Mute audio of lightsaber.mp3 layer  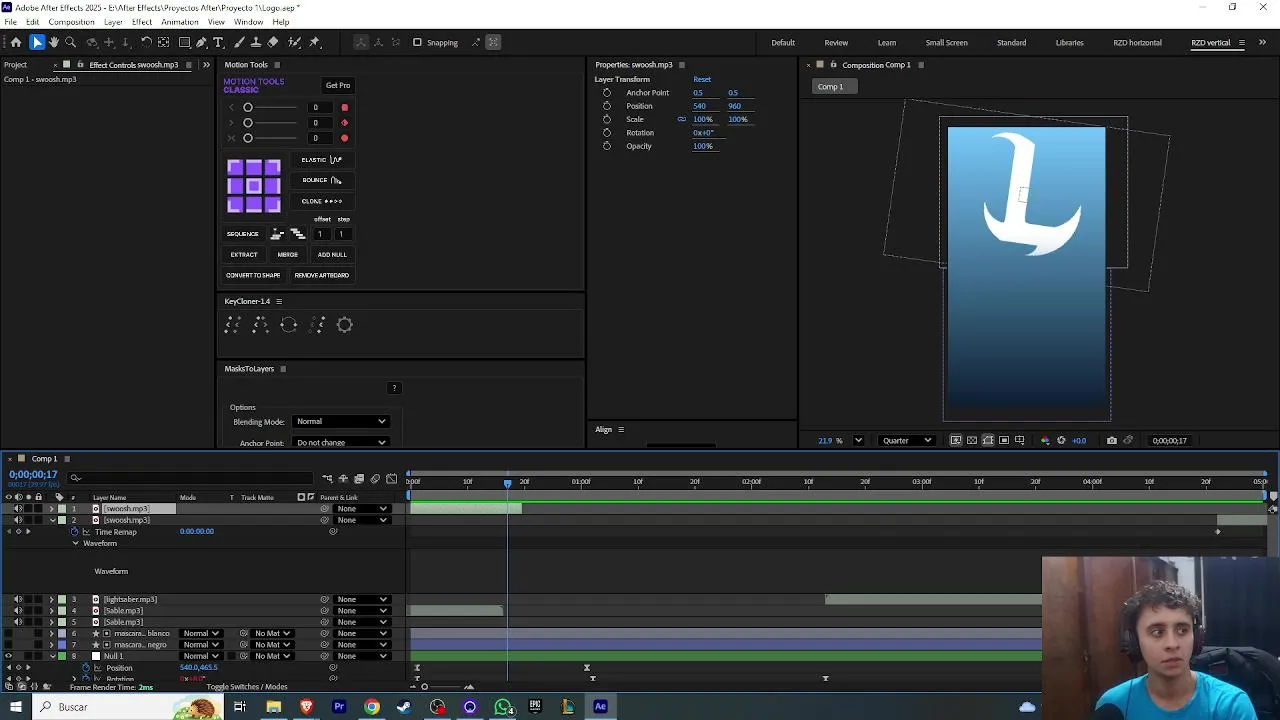click(17, 600)
